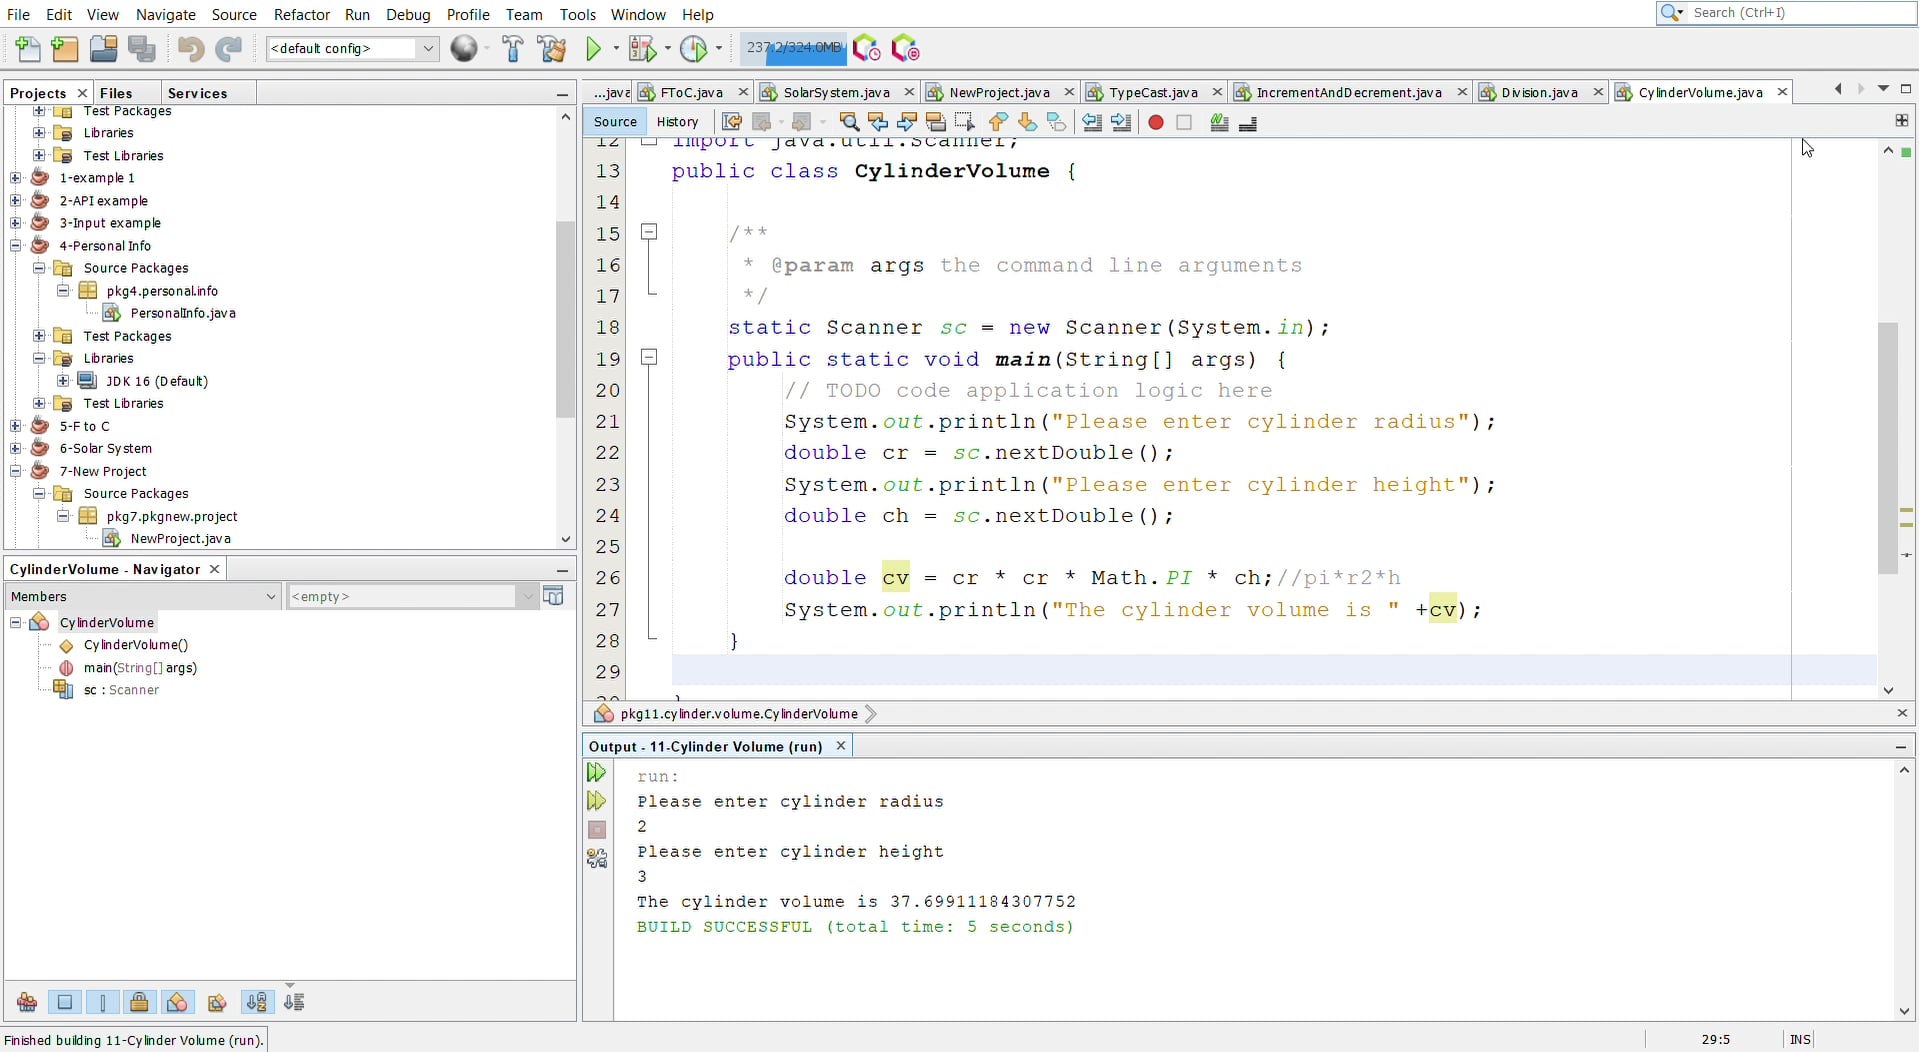
Task: Jump to Previous Bookmark icon
Action: point(998,122)
